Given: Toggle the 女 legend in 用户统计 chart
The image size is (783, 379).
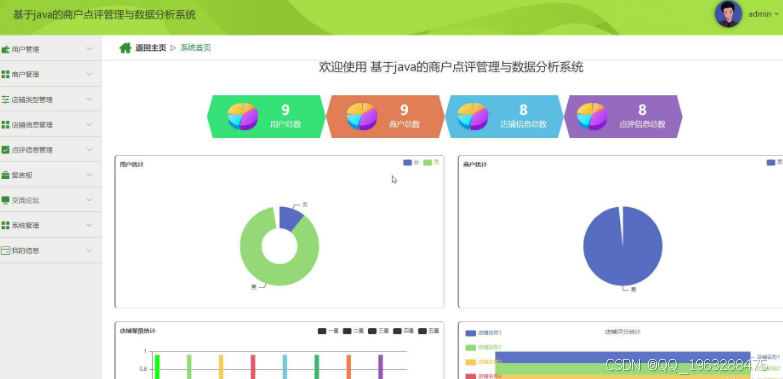Looking at the screenshot, I should (411, 163).
